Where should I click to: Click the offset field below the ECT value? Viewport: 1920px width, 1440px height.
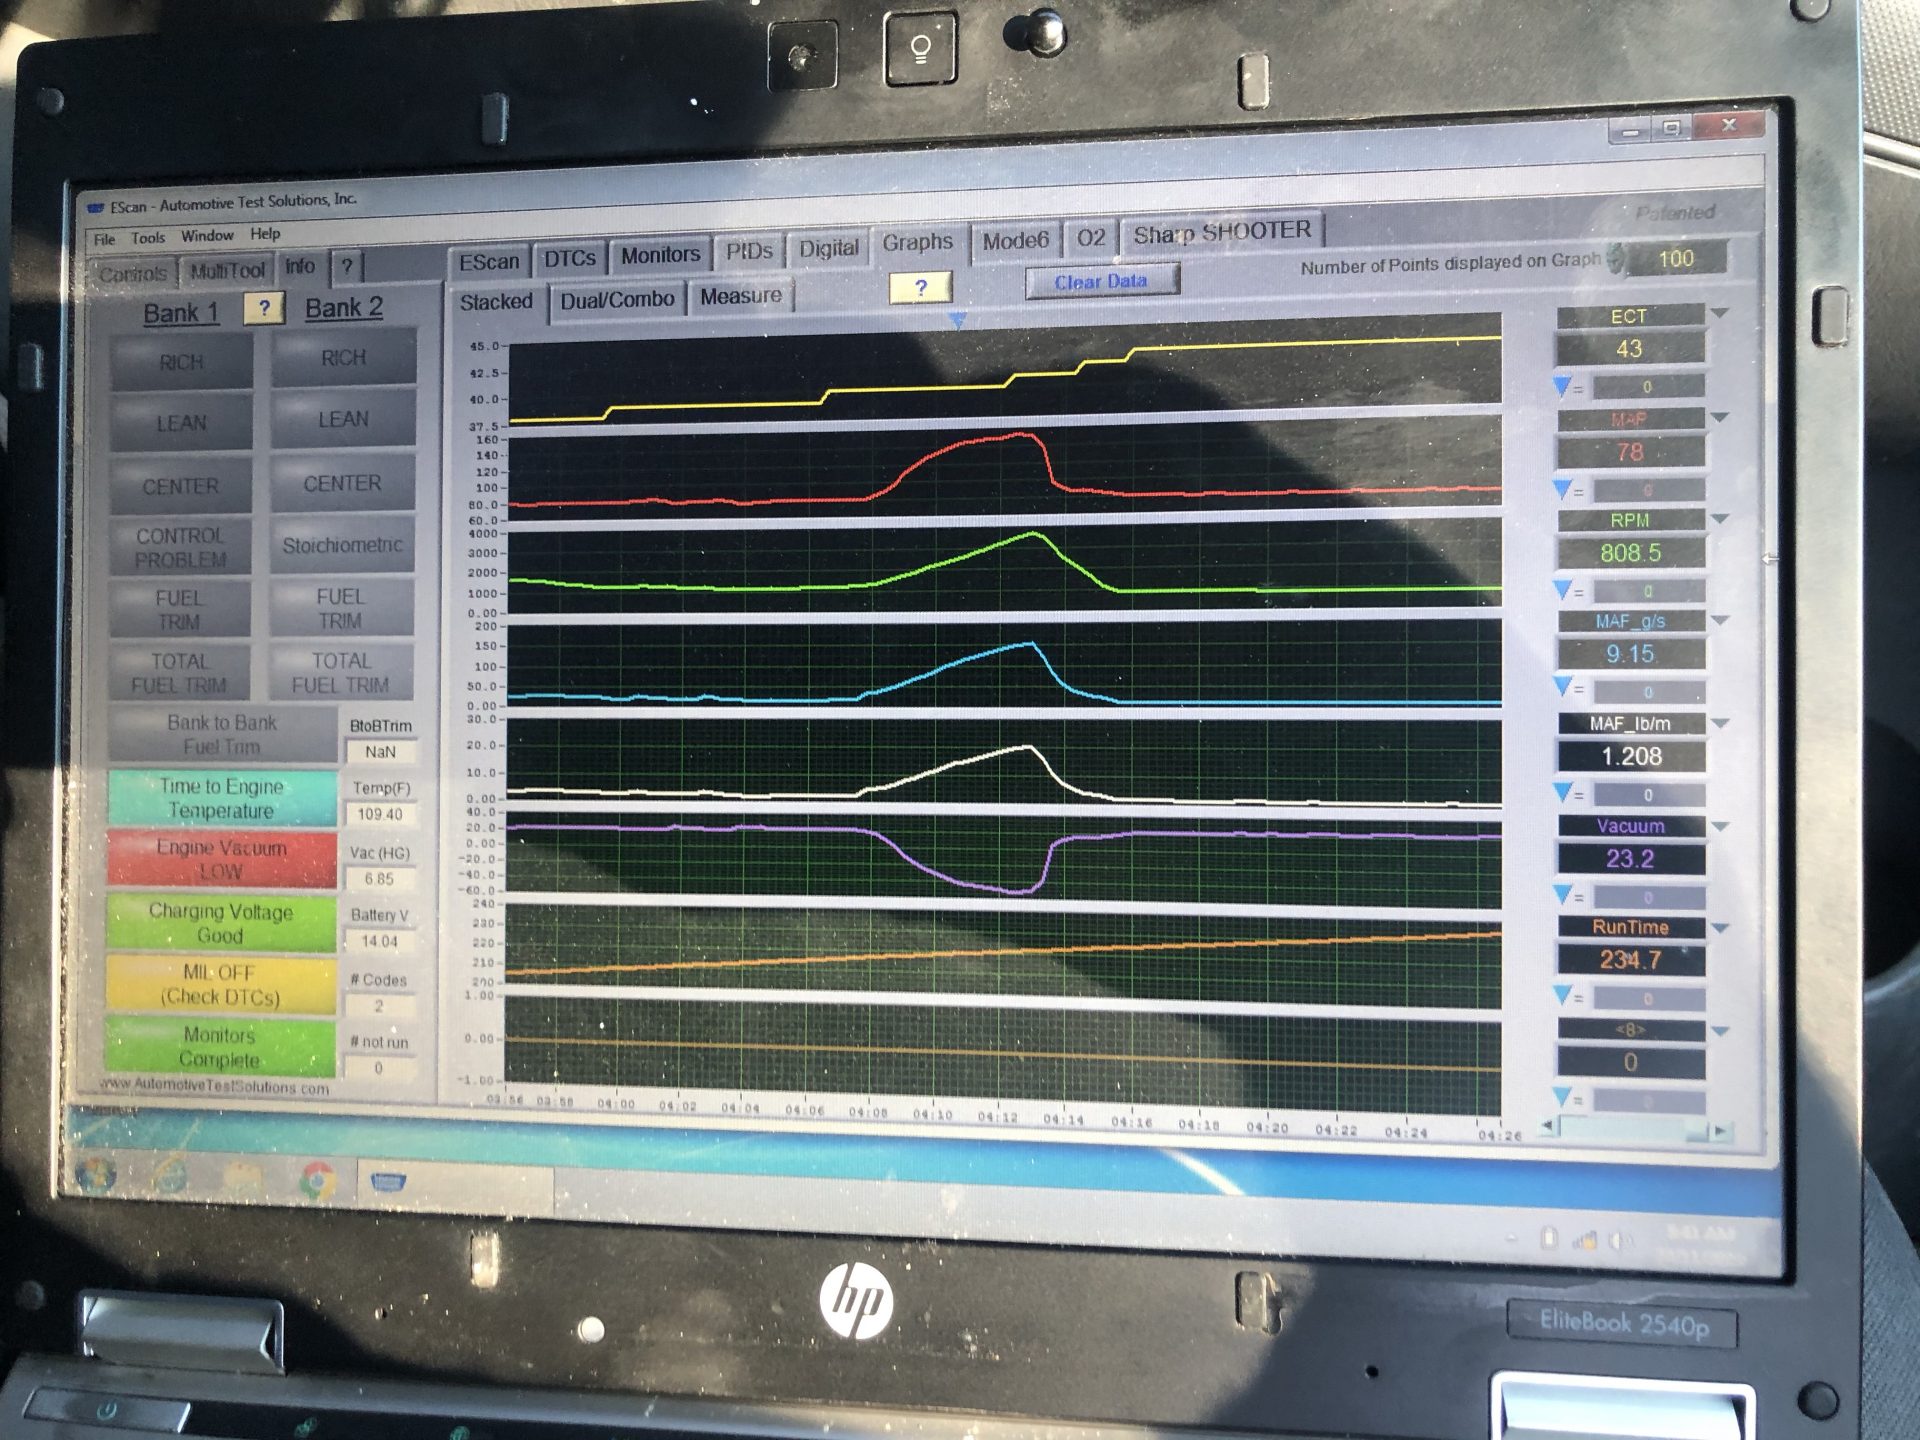pyautogui.click(x=1647, y=387)
